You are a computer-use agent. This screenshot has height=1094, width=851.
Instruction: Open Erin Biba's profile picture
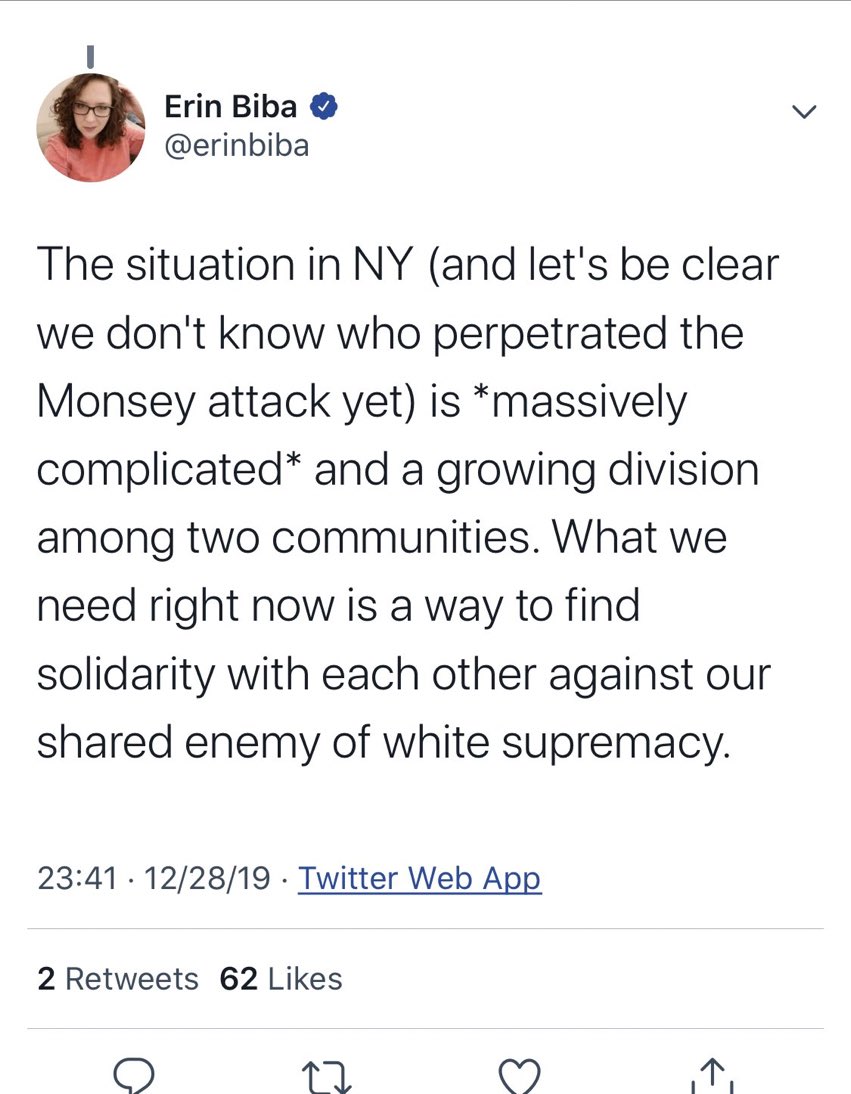click(x=91, y=127)
